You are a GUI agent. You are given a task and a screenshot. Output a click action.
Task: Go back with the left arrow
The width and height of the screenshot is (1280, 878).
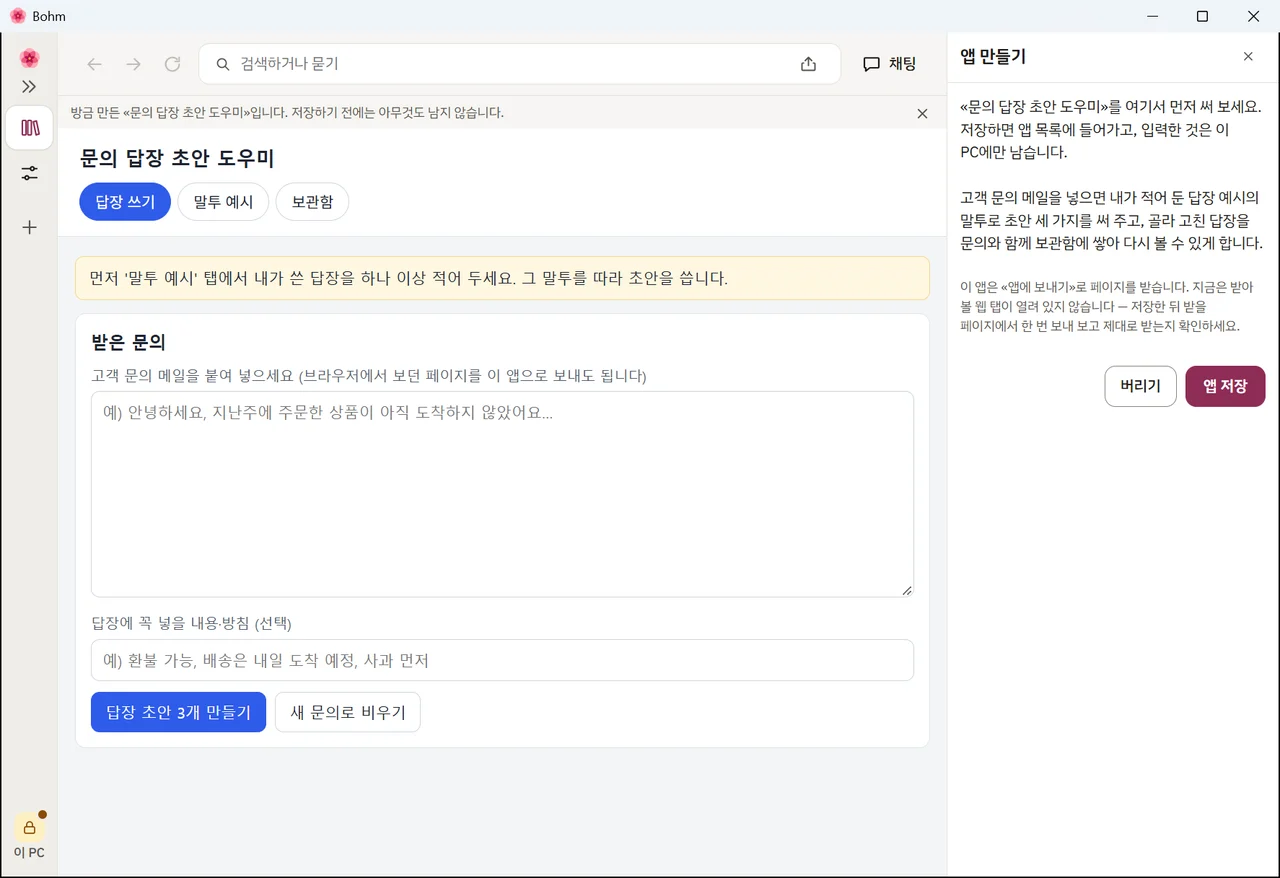[95, 64]
